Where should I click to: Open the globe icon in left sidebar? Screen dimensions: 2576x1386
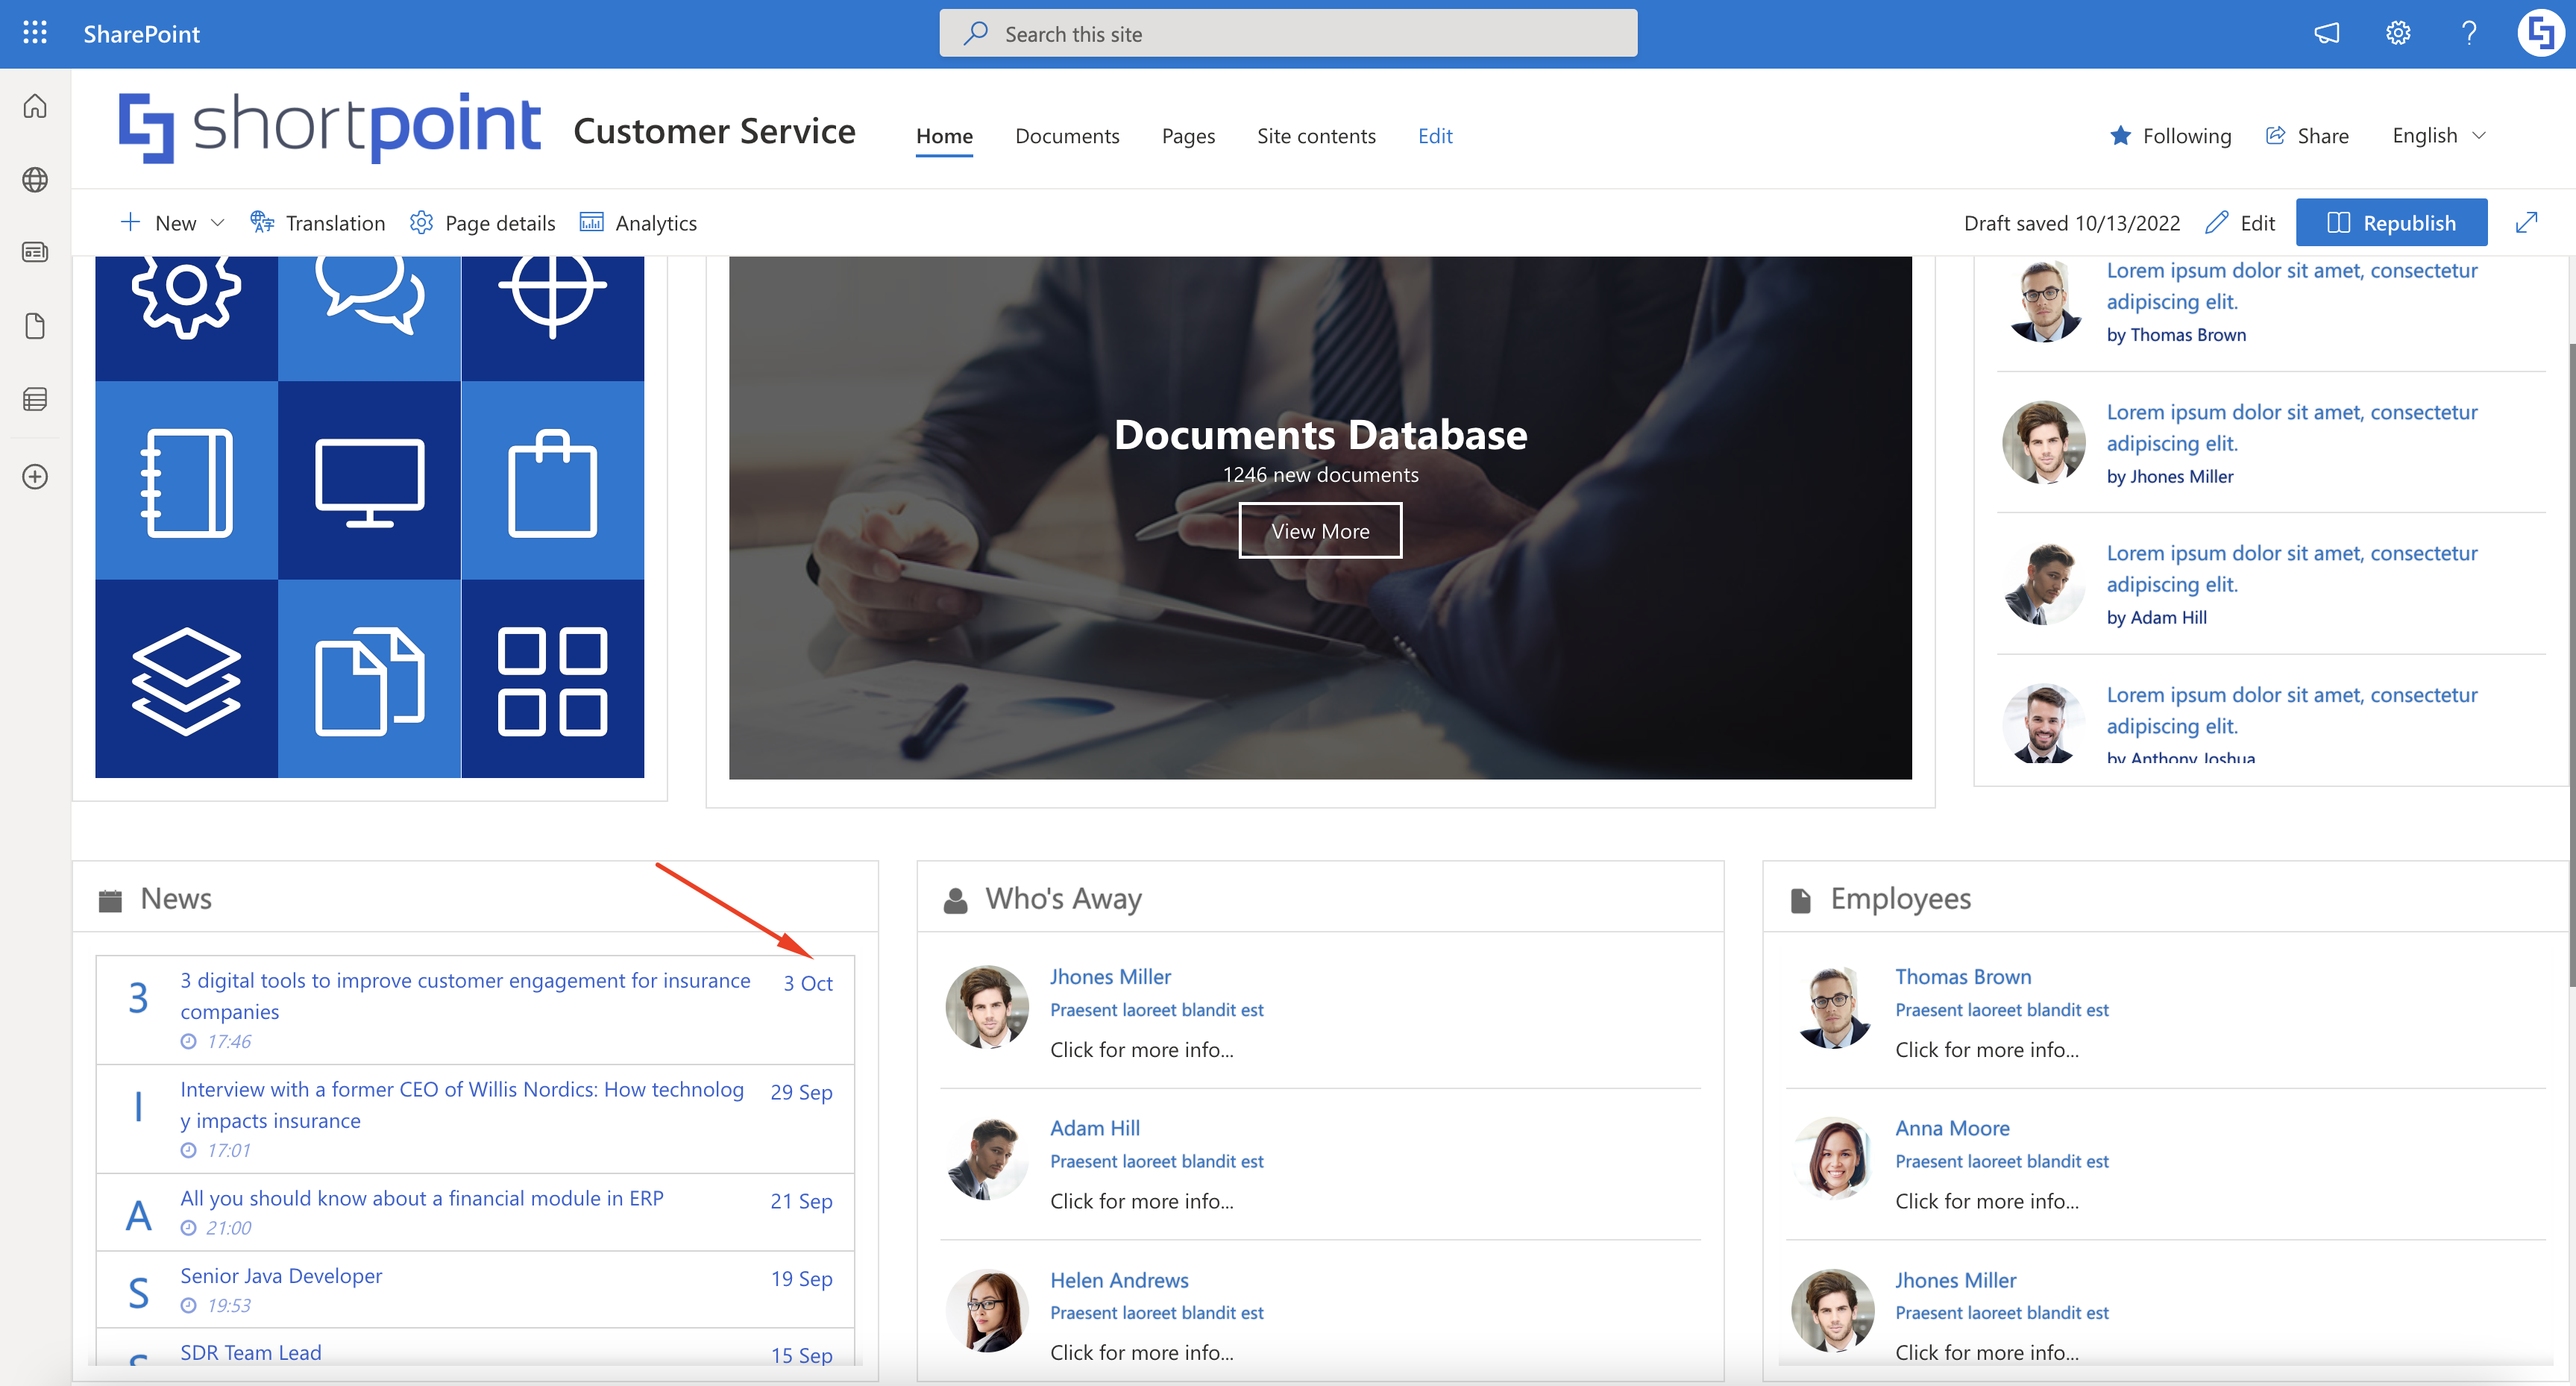pos(35,179)
